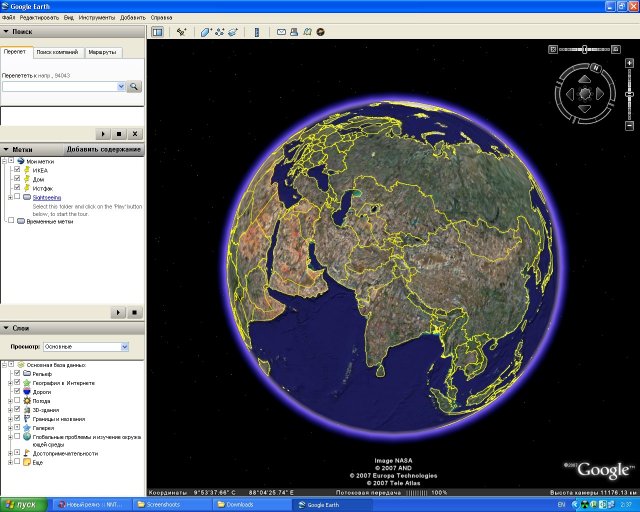This screenshot has width=640, height=512.
Task: Click the tilt reset button left of tilt slider
Action: click(x=553, y=49)
